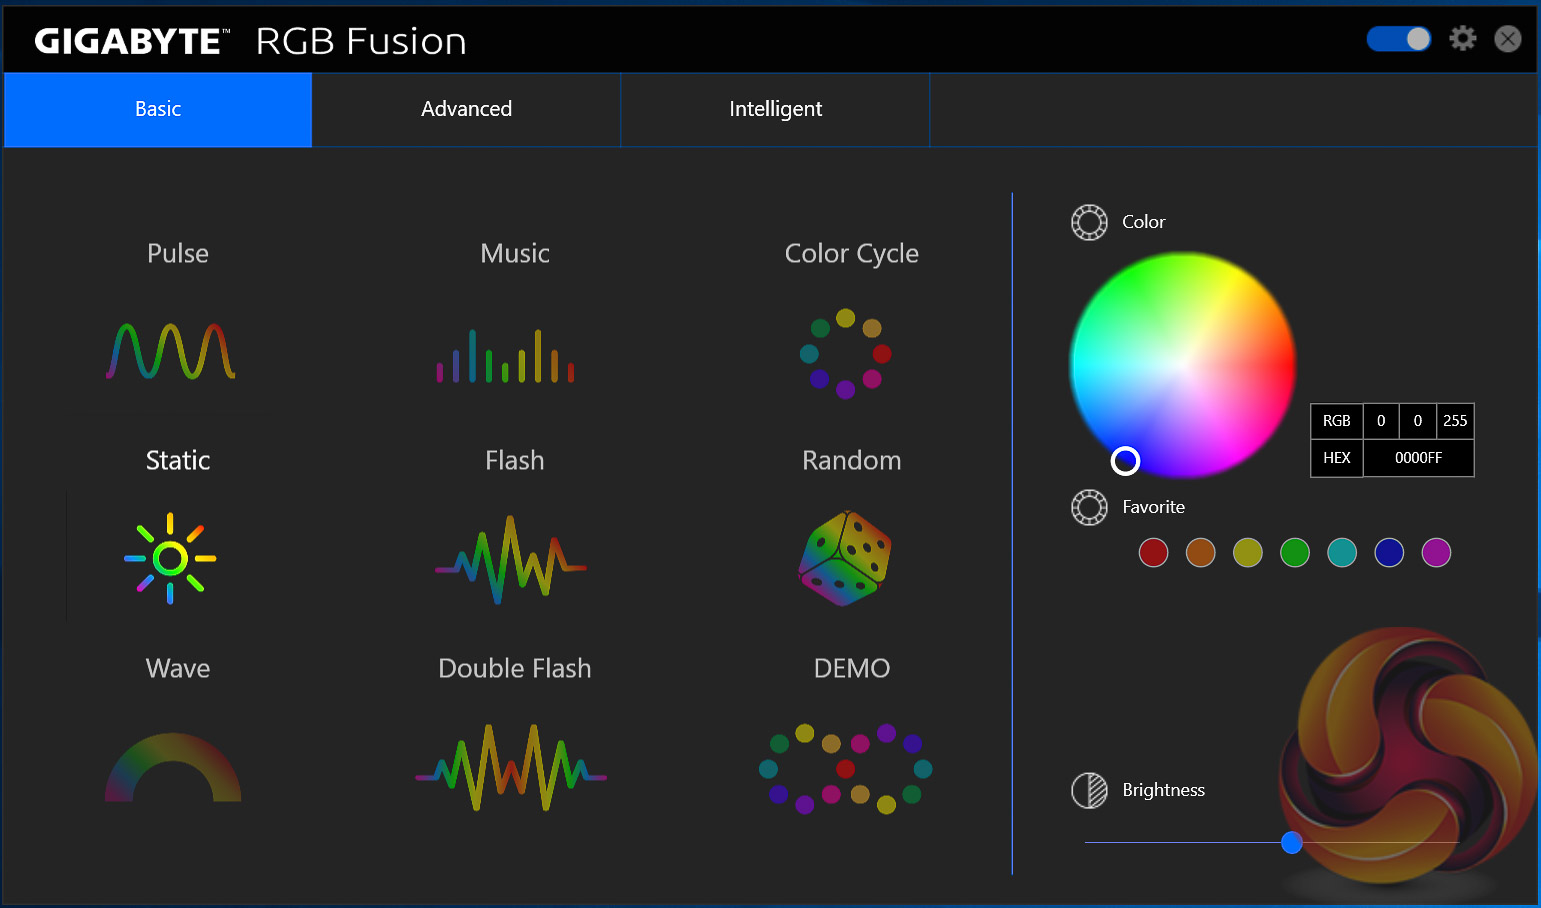Pick the blue favorite color swatch
The height and width of the screenshot is (908, 1541).
1389,552
